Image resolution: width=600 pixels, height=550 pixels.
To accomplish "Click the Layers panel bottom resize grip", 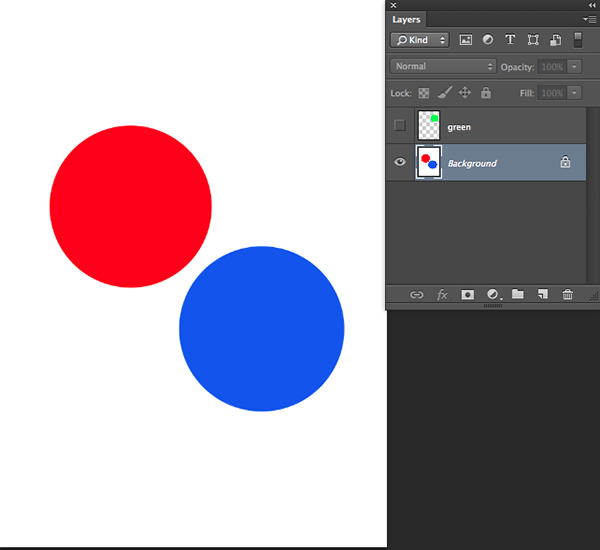I will [x=493, y=306].
